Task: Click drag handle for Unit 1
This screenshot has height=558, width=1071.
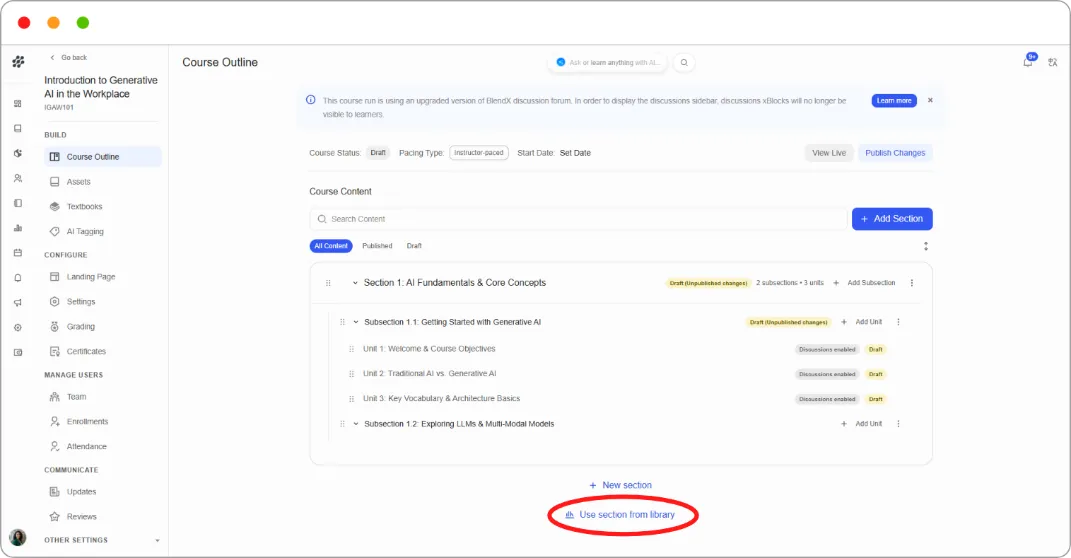Action: tap(352, 349)
